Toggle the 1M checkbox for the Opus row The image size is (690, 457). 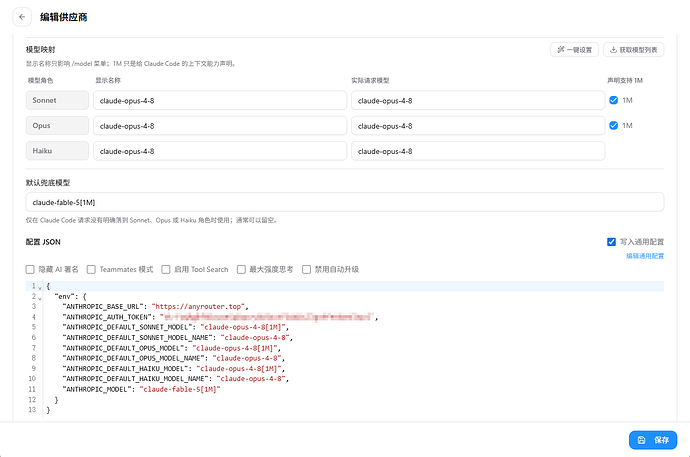tap(613, 126)
